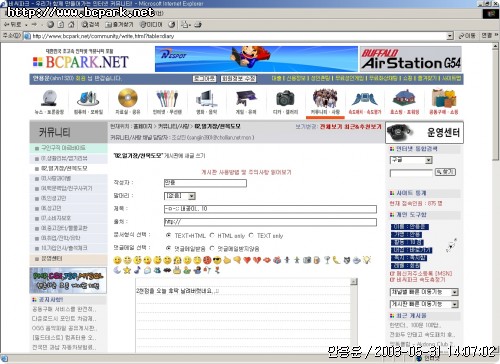This screenshot has height=364, width=500.
Task: Insert the thumbs-up hand emoticon
Action: (227, 260)
